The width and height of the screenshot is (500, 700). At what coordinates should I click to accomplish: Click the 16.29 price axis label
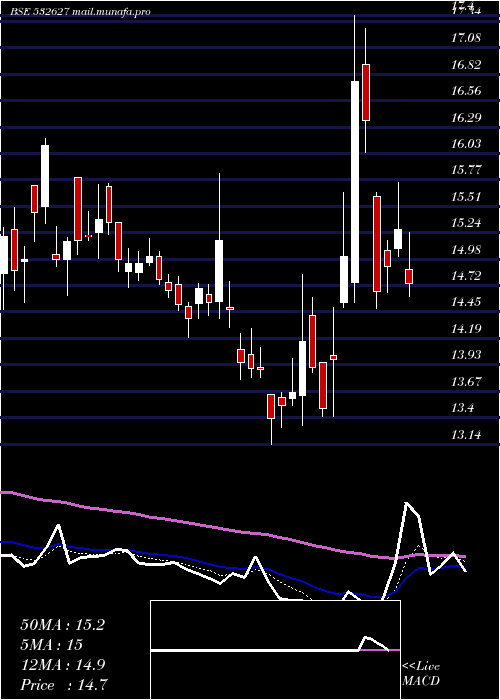coord(466,118)
